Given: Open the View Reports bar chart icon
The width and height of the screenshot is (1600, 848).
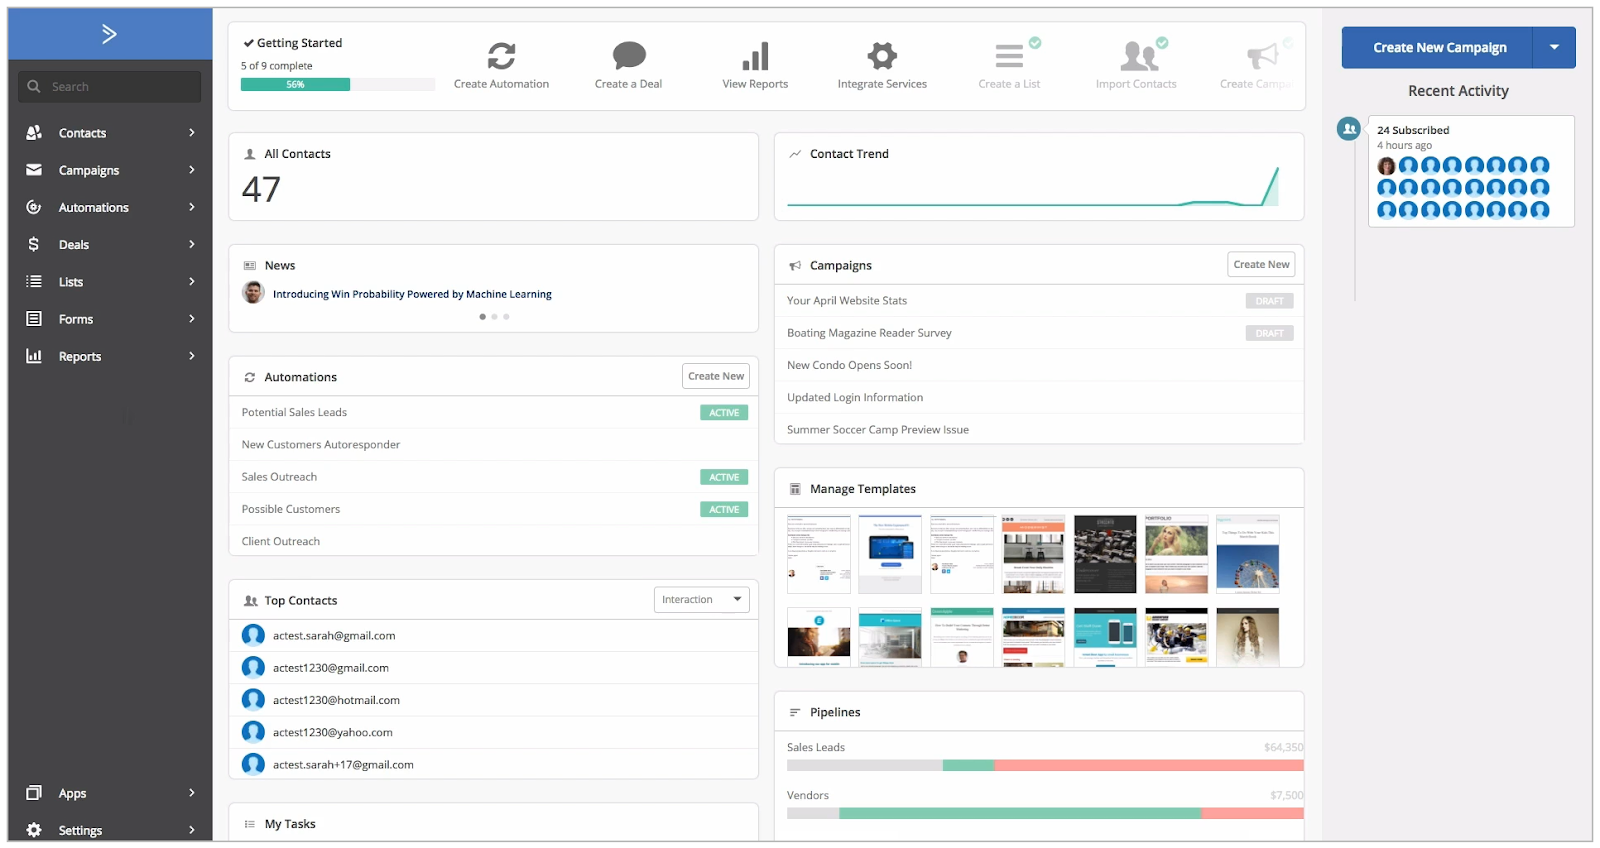Looking at the screenshot, I should point(755,56).
